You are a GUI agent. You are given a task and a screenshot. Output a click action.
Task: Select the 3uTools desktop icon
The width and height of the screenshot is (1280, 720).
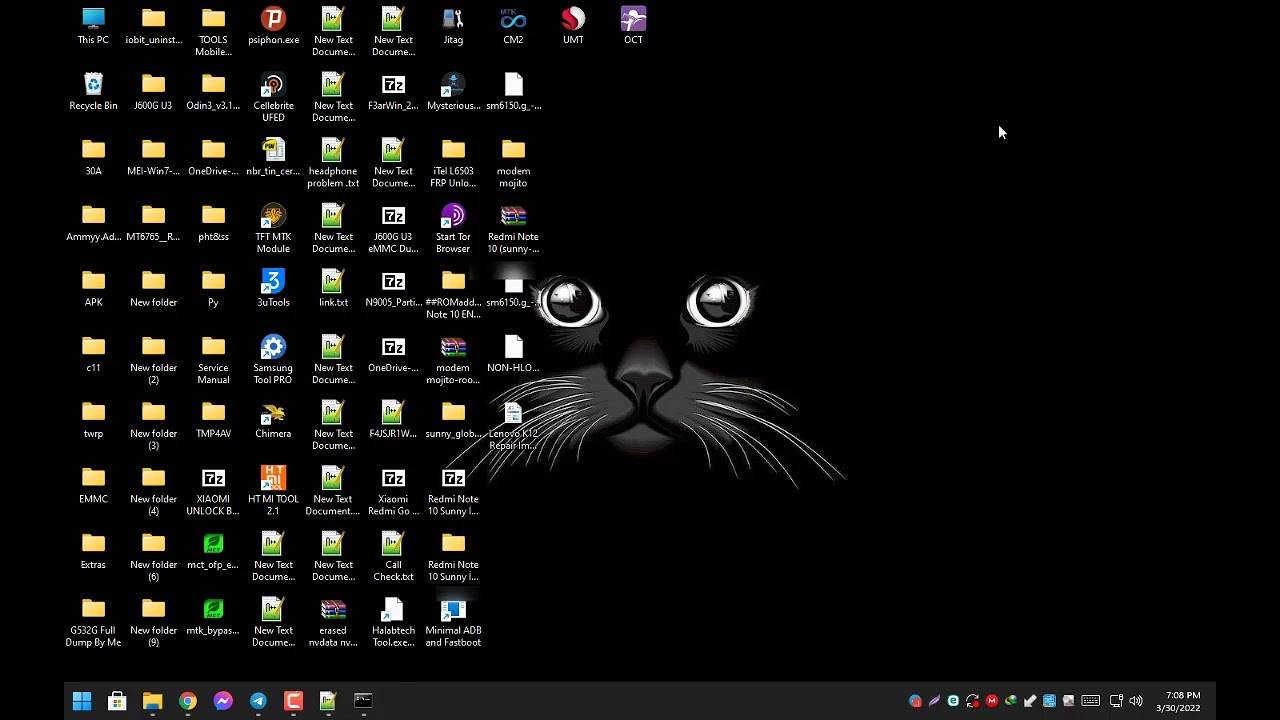pos(273,289)
